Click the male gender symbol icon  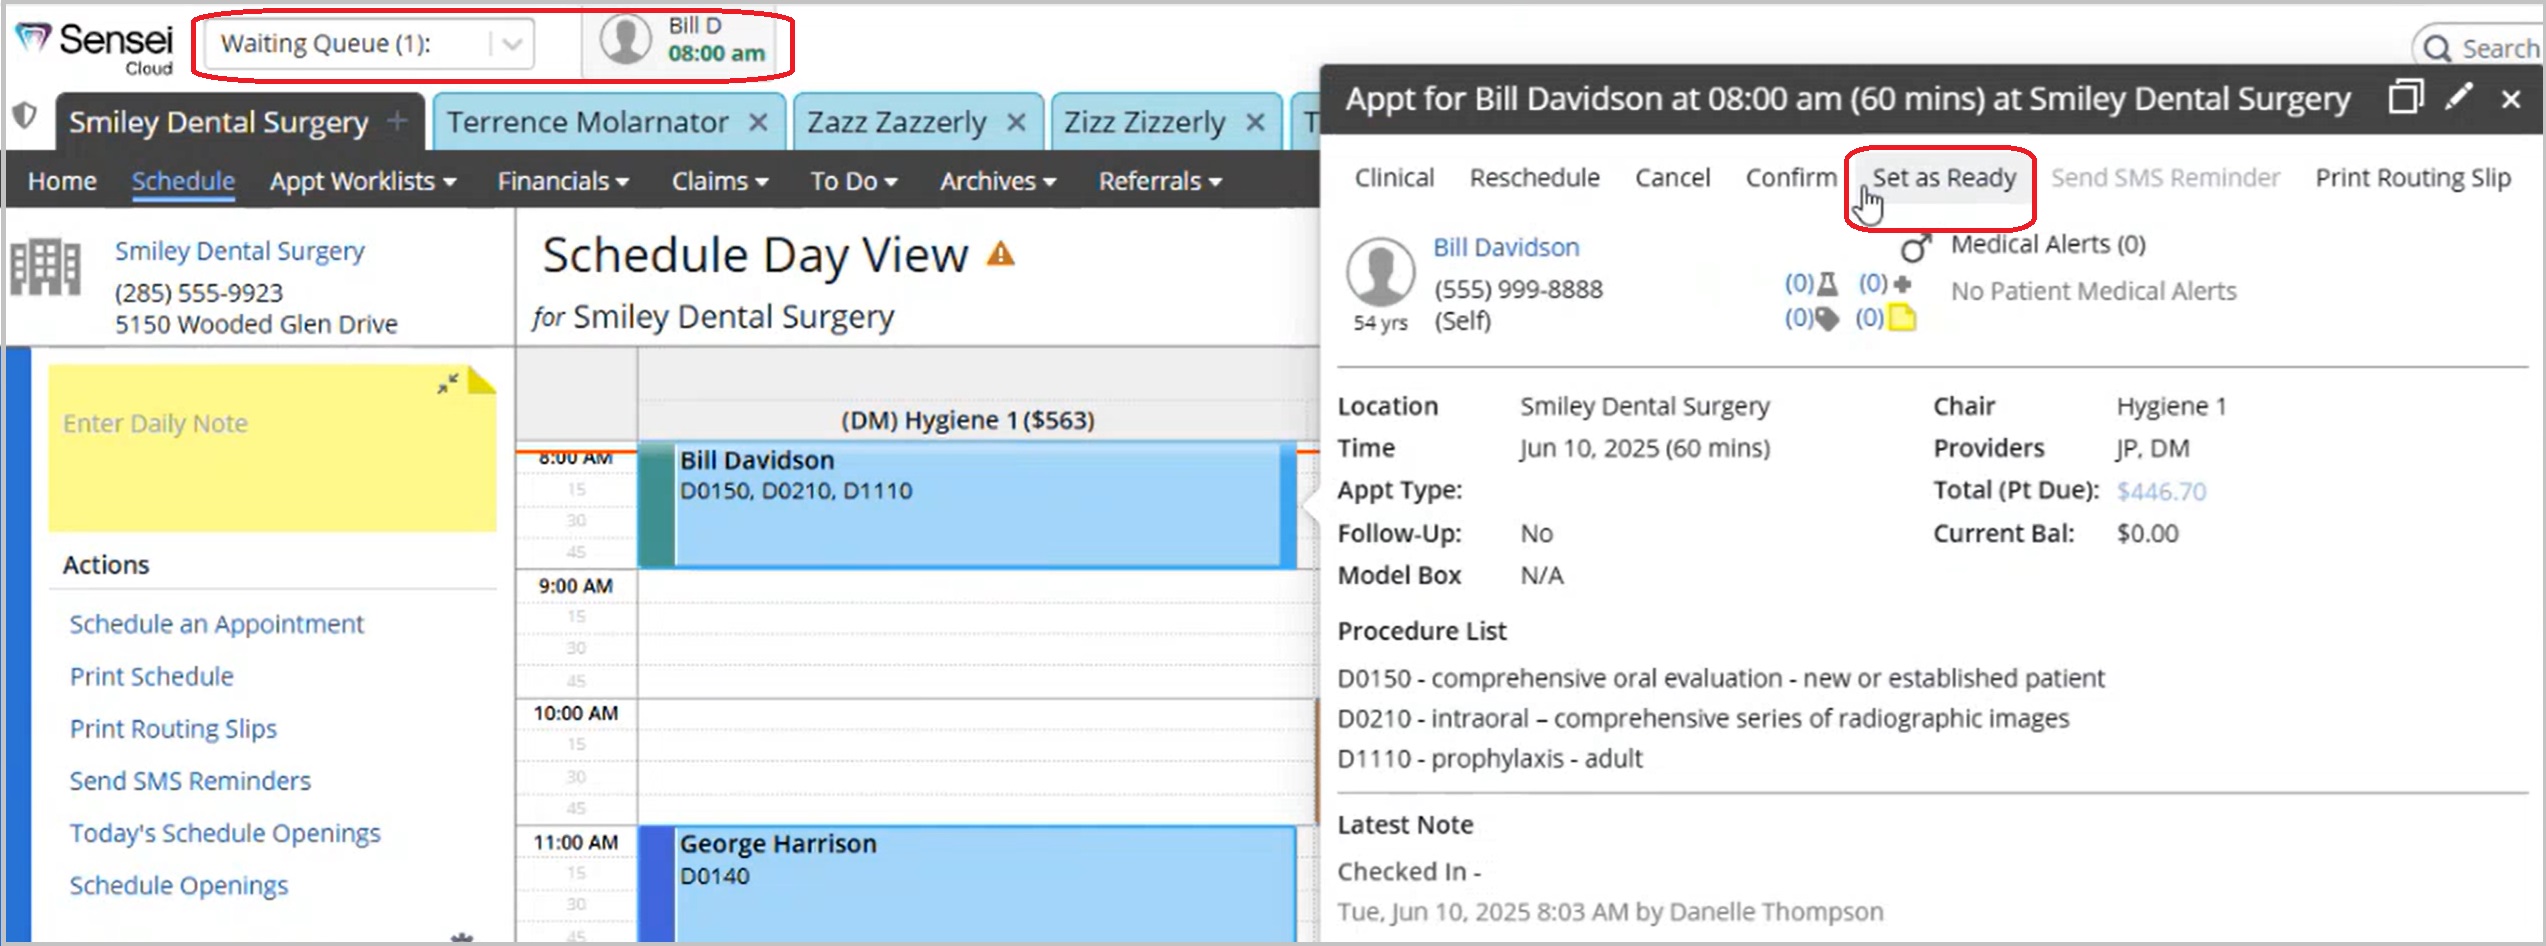tap(1915, 247)
